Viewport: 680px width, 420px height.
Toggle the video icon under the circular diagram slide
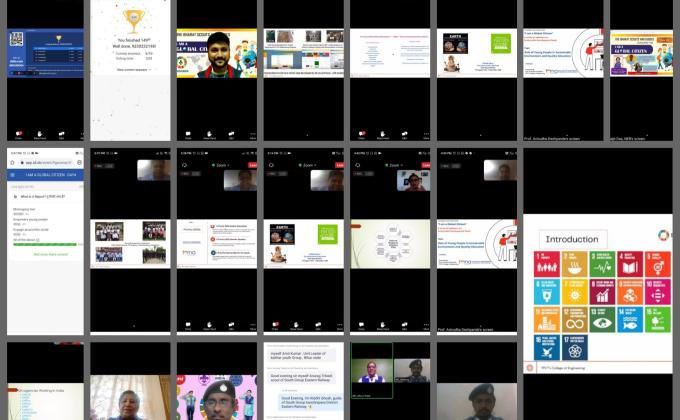pyautogui.click(x=361, y=325)
